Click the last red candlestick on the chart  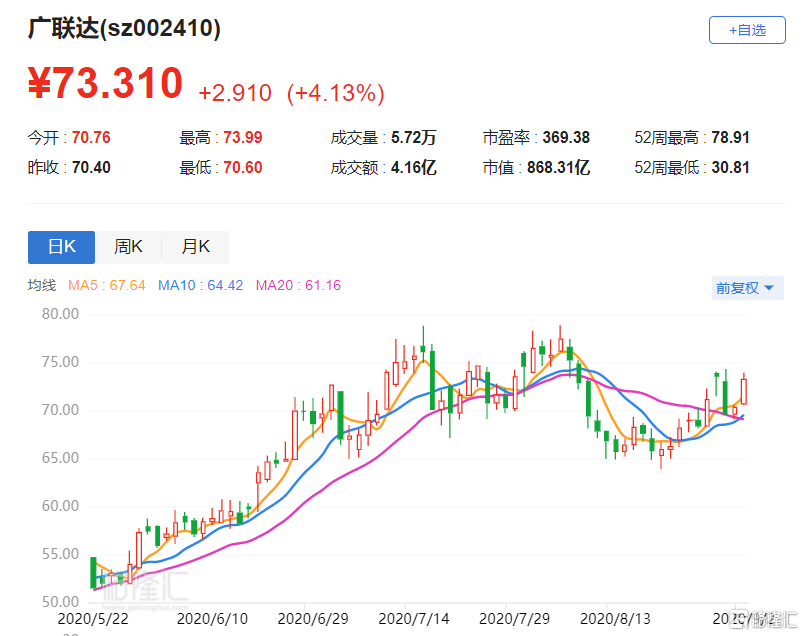[744, 391]
